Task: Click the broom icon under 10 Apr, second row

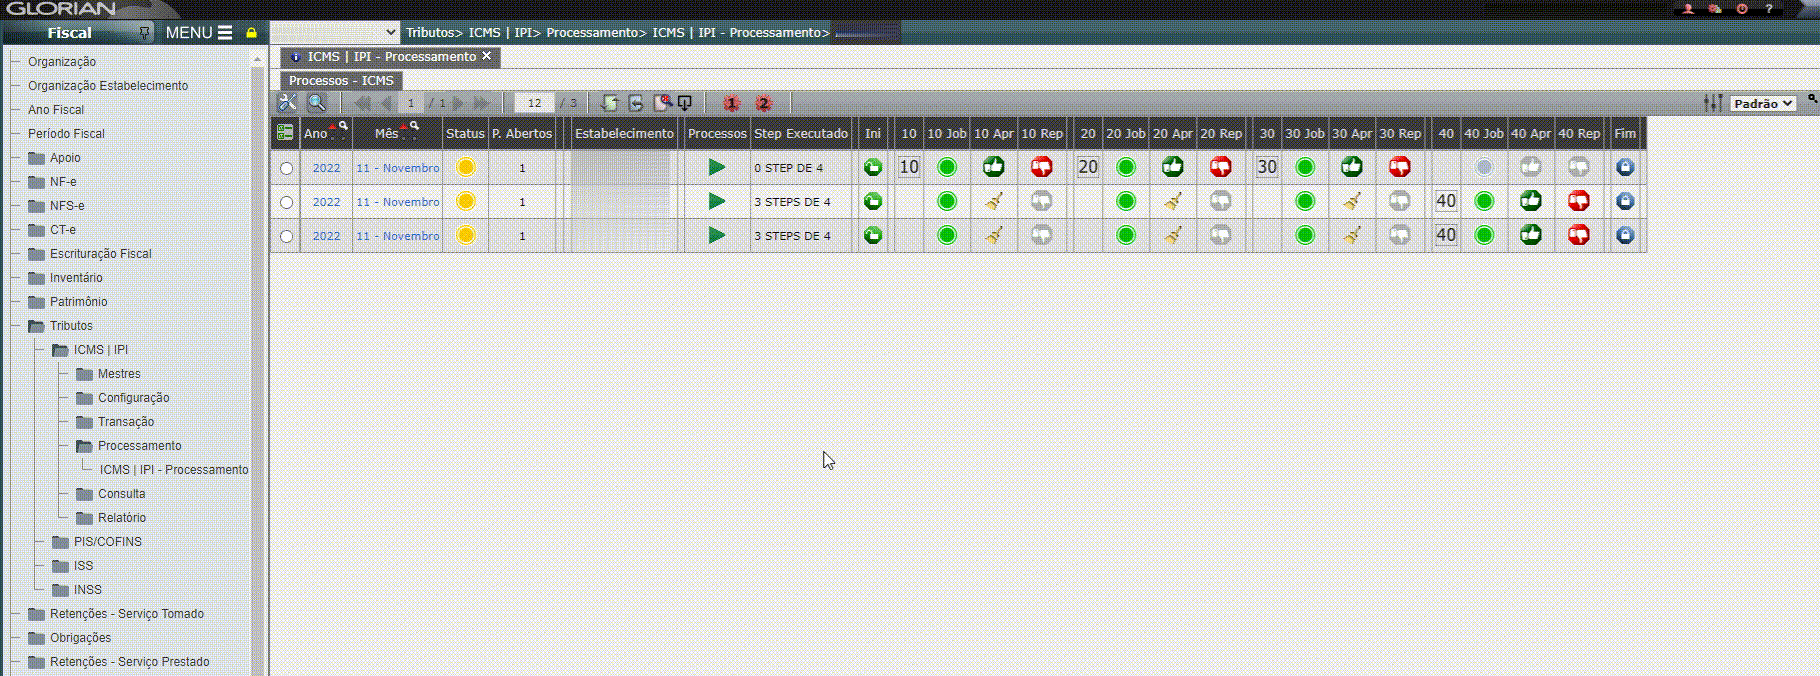Action: point(993,202)
